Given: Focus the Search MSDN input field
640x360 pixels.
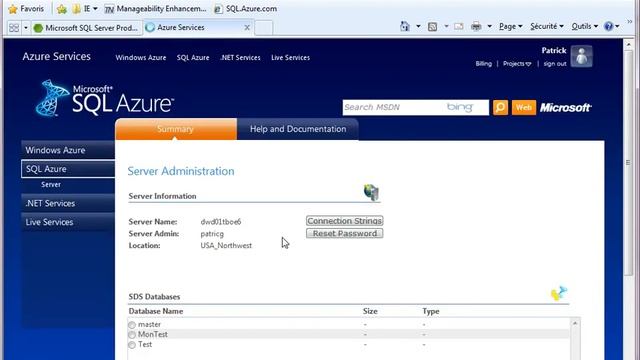Looking at the screenshot, I should coord(415,107).
